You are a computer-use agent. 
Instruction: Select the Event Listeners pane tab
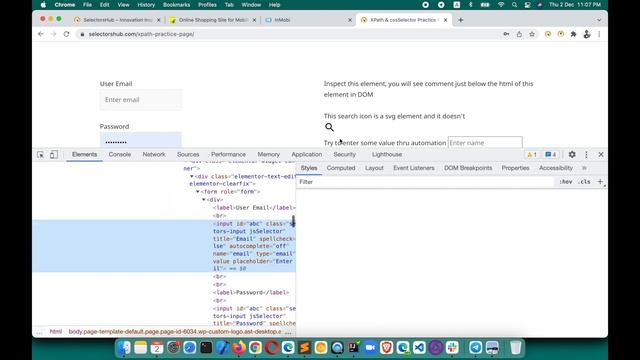click(414, 168)
